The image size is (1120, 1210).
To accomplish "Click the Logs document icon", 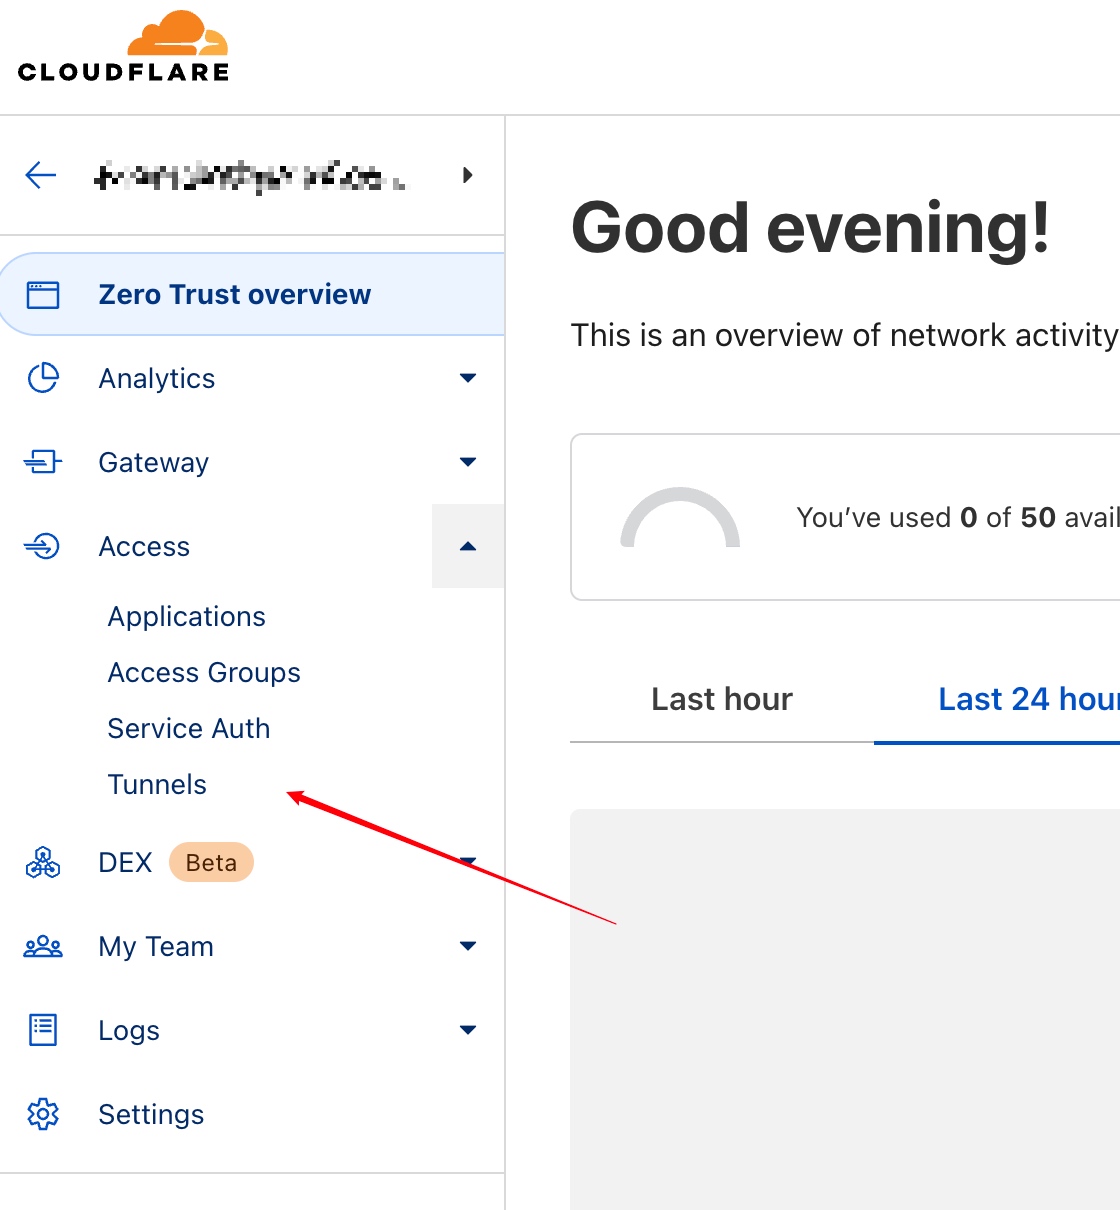I will pos(43,1030).
